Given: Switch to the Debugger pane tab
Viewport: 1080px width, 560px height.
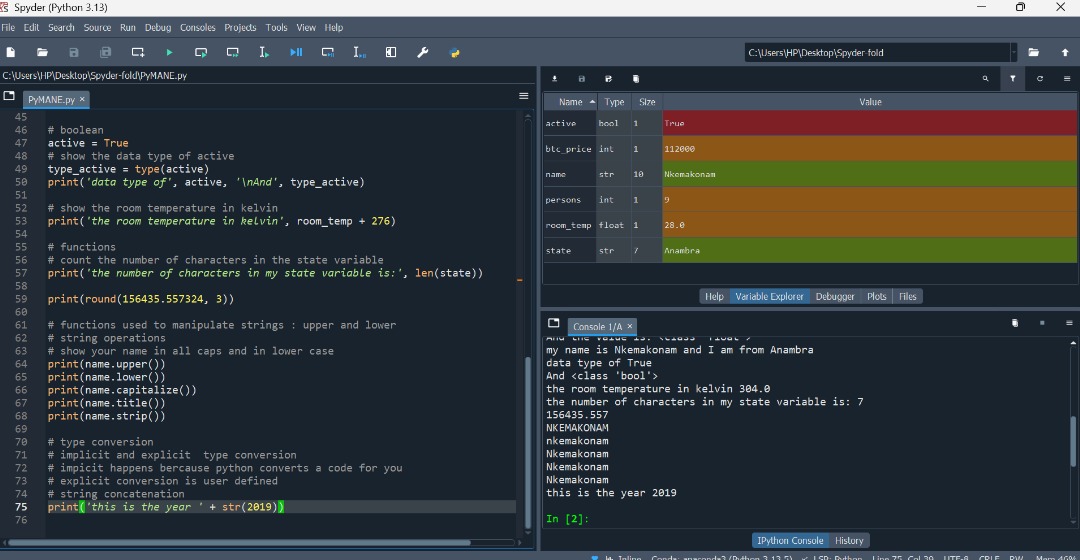Looking at the screenshot, I should pos(835,296).
